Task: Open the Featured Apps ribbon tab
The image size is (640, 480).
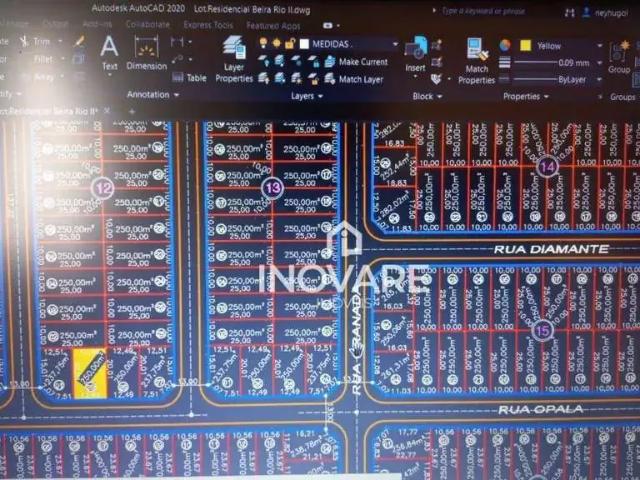Action: (273, 26)
